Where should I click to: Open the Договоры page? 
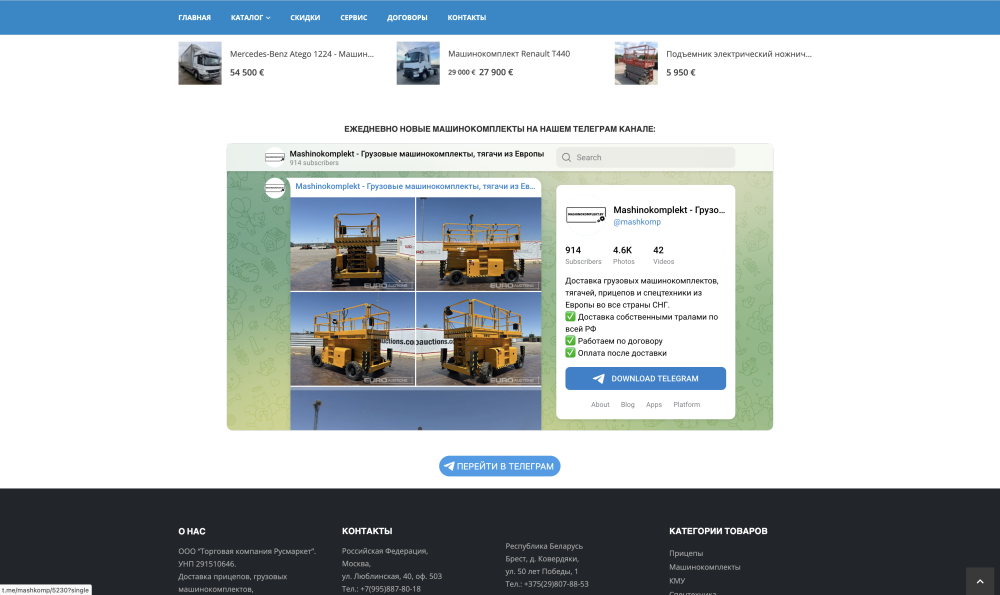pos(407,18)
